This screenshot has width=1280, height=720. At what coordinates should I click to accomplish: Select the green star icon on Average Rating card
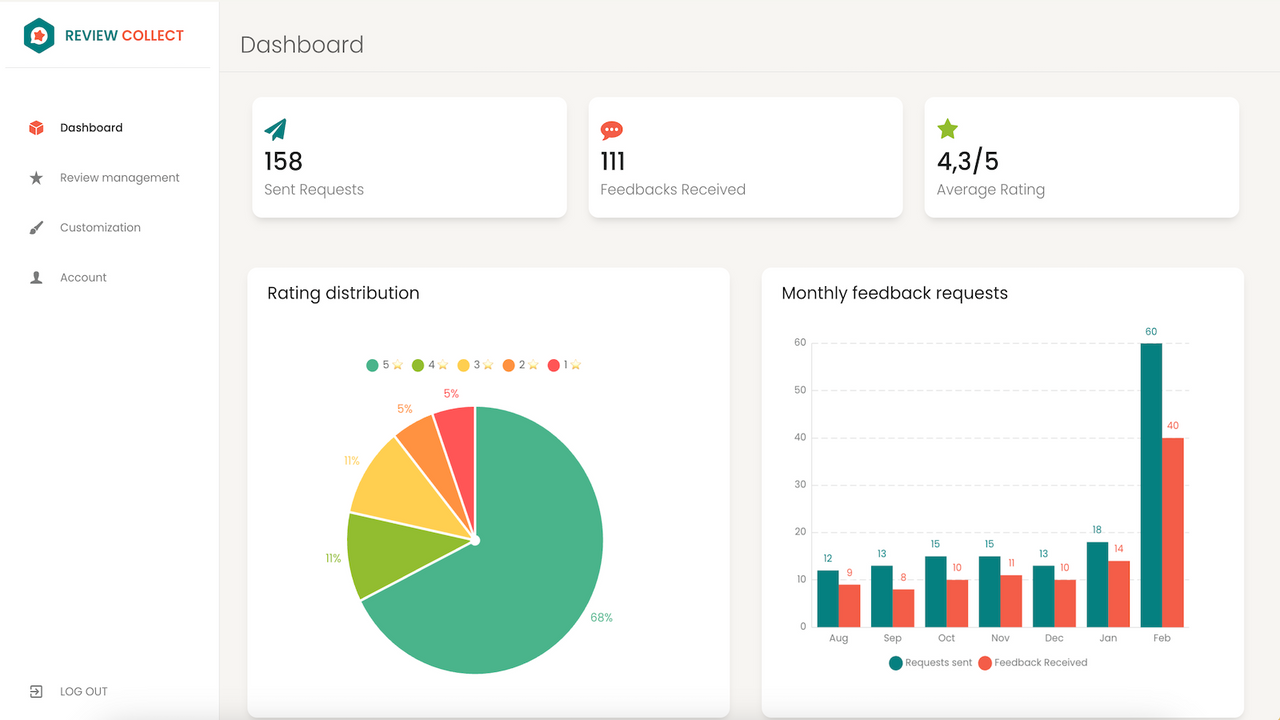(x=947, y=129)
